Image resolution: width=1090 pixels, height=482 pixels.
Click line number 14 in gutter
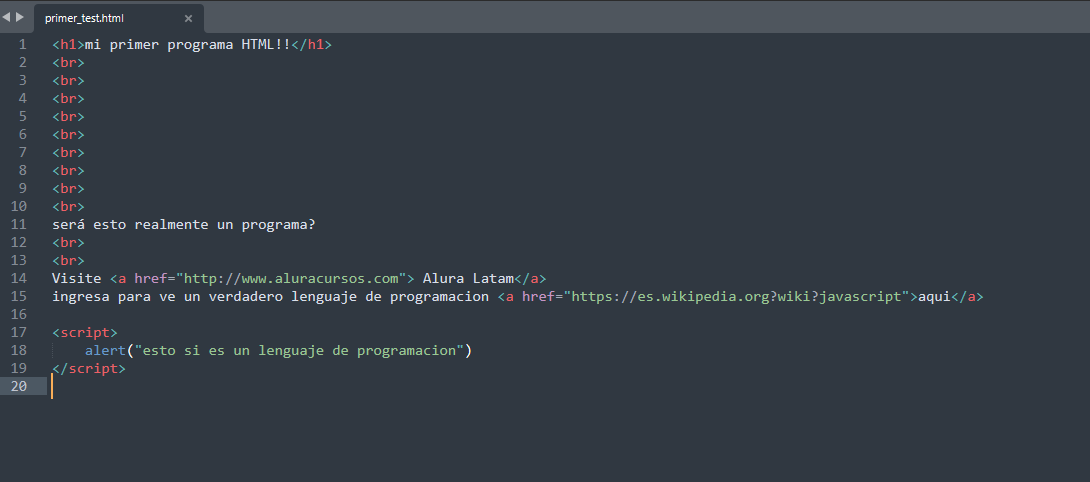19,278
